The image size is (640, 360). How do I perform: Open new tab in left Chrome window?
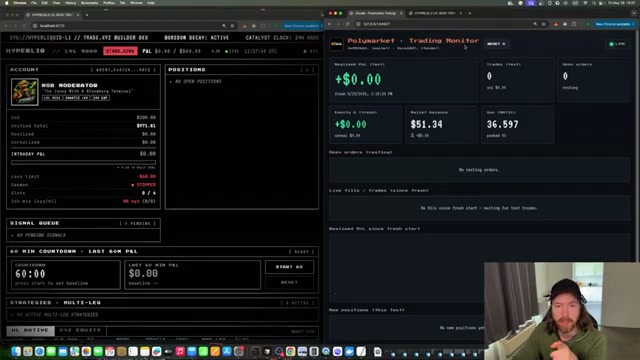click(x=87, y=15)
